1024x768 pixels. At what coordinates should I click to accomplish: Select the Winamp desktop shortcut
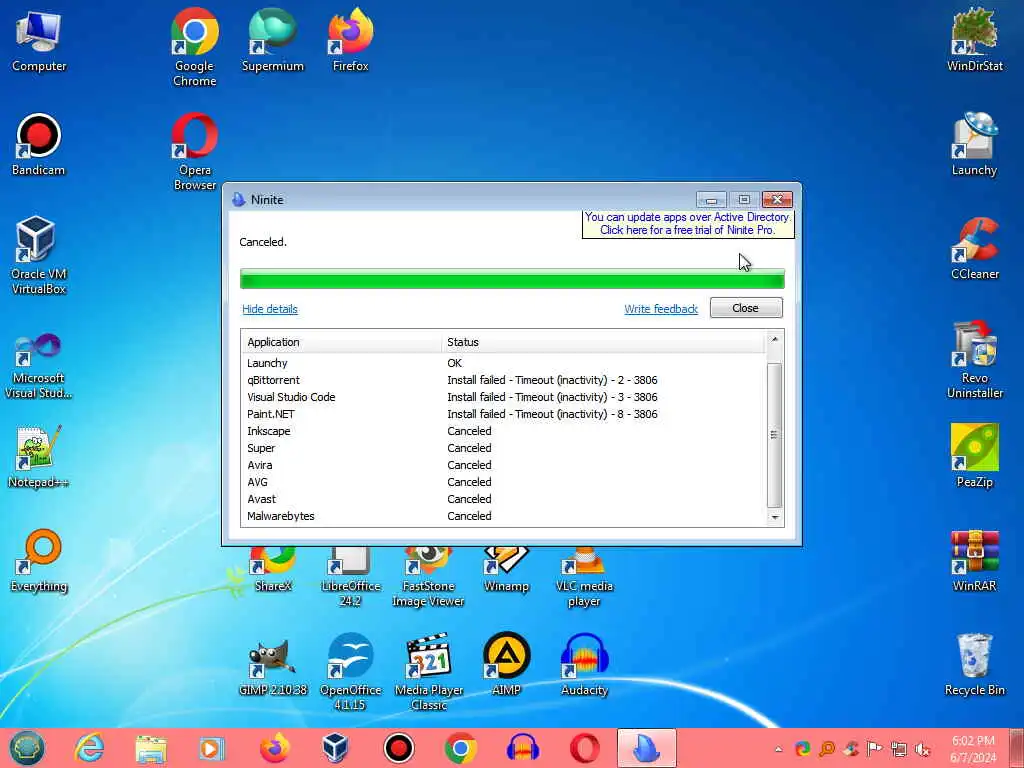point(506,569)
